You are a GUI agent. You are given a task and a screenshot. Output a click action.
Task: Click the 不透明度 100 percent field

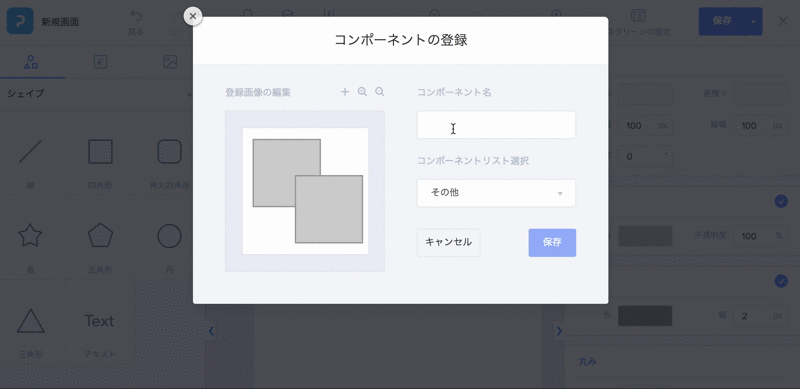click(x=760, y=236)
